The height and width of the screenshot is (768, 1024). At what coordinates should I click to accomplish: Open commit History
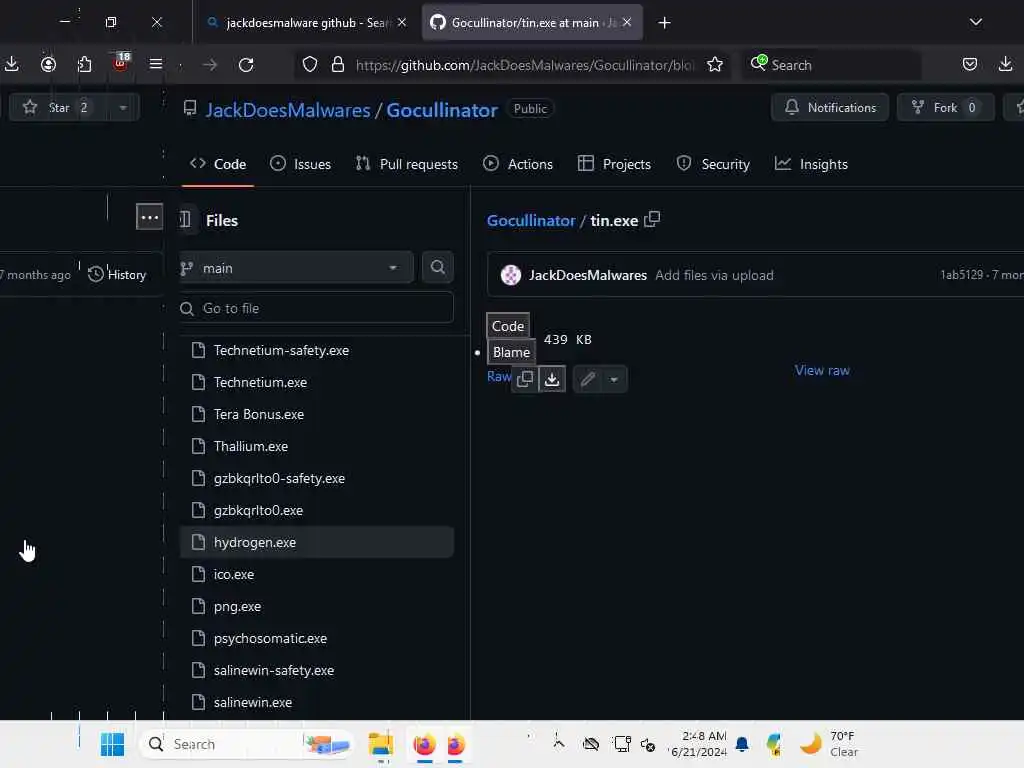point(118,274)
